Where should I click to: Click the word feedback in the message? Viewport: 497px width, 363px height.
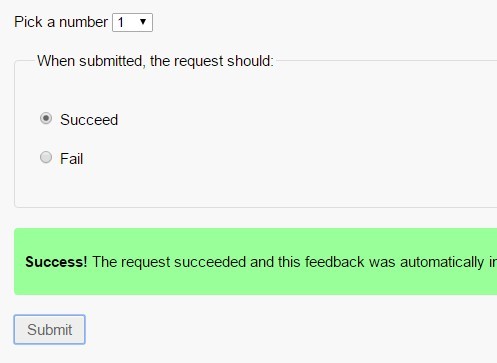pyautogui.click(x=334, y=262)
